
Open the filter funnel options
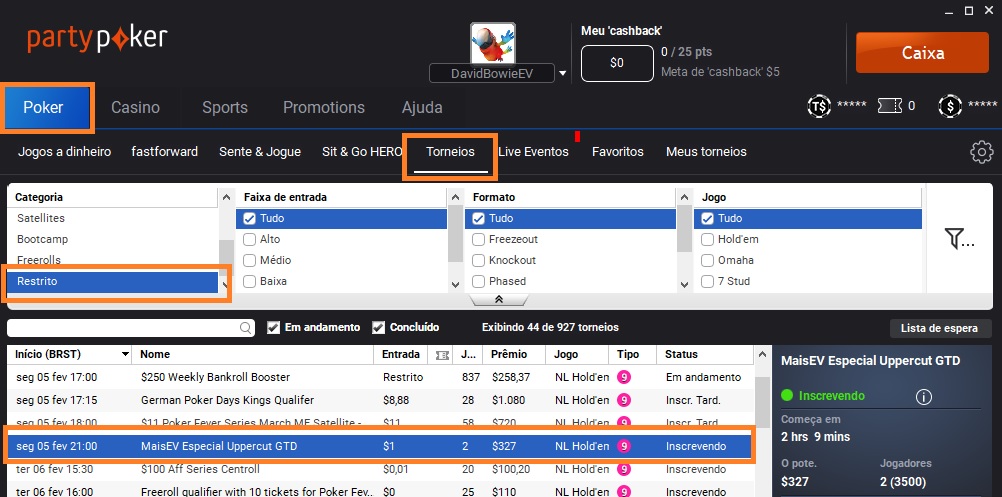[x=959, y=238]
